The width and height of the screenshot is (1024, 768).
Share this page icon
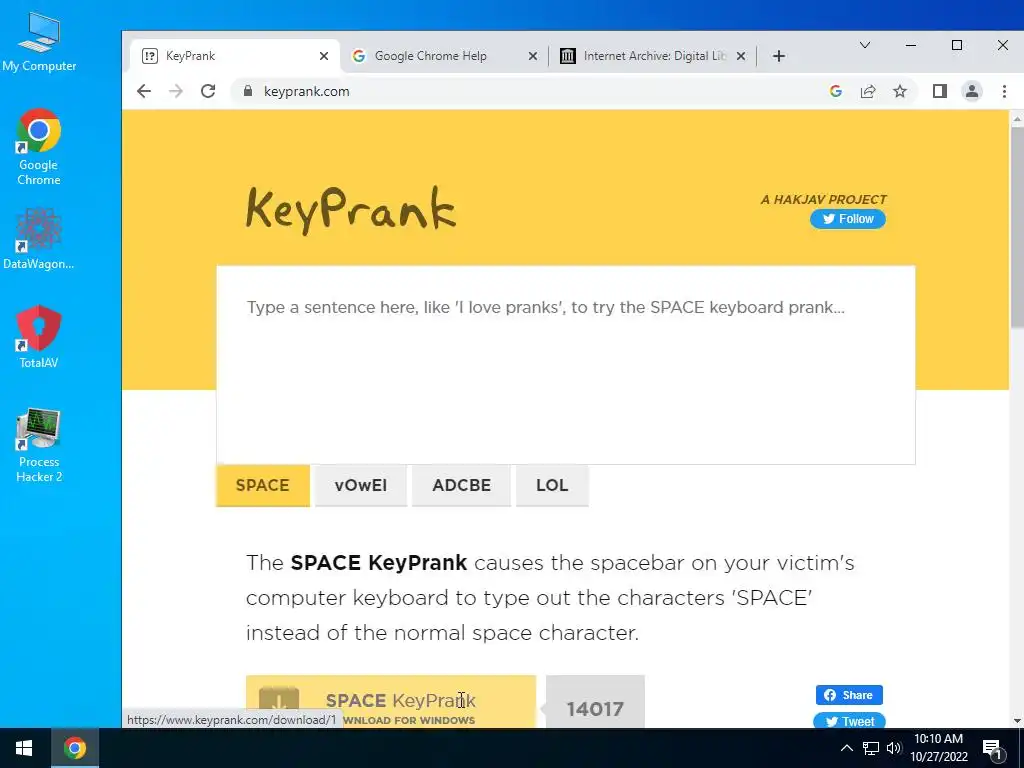[x=868, y=91]
